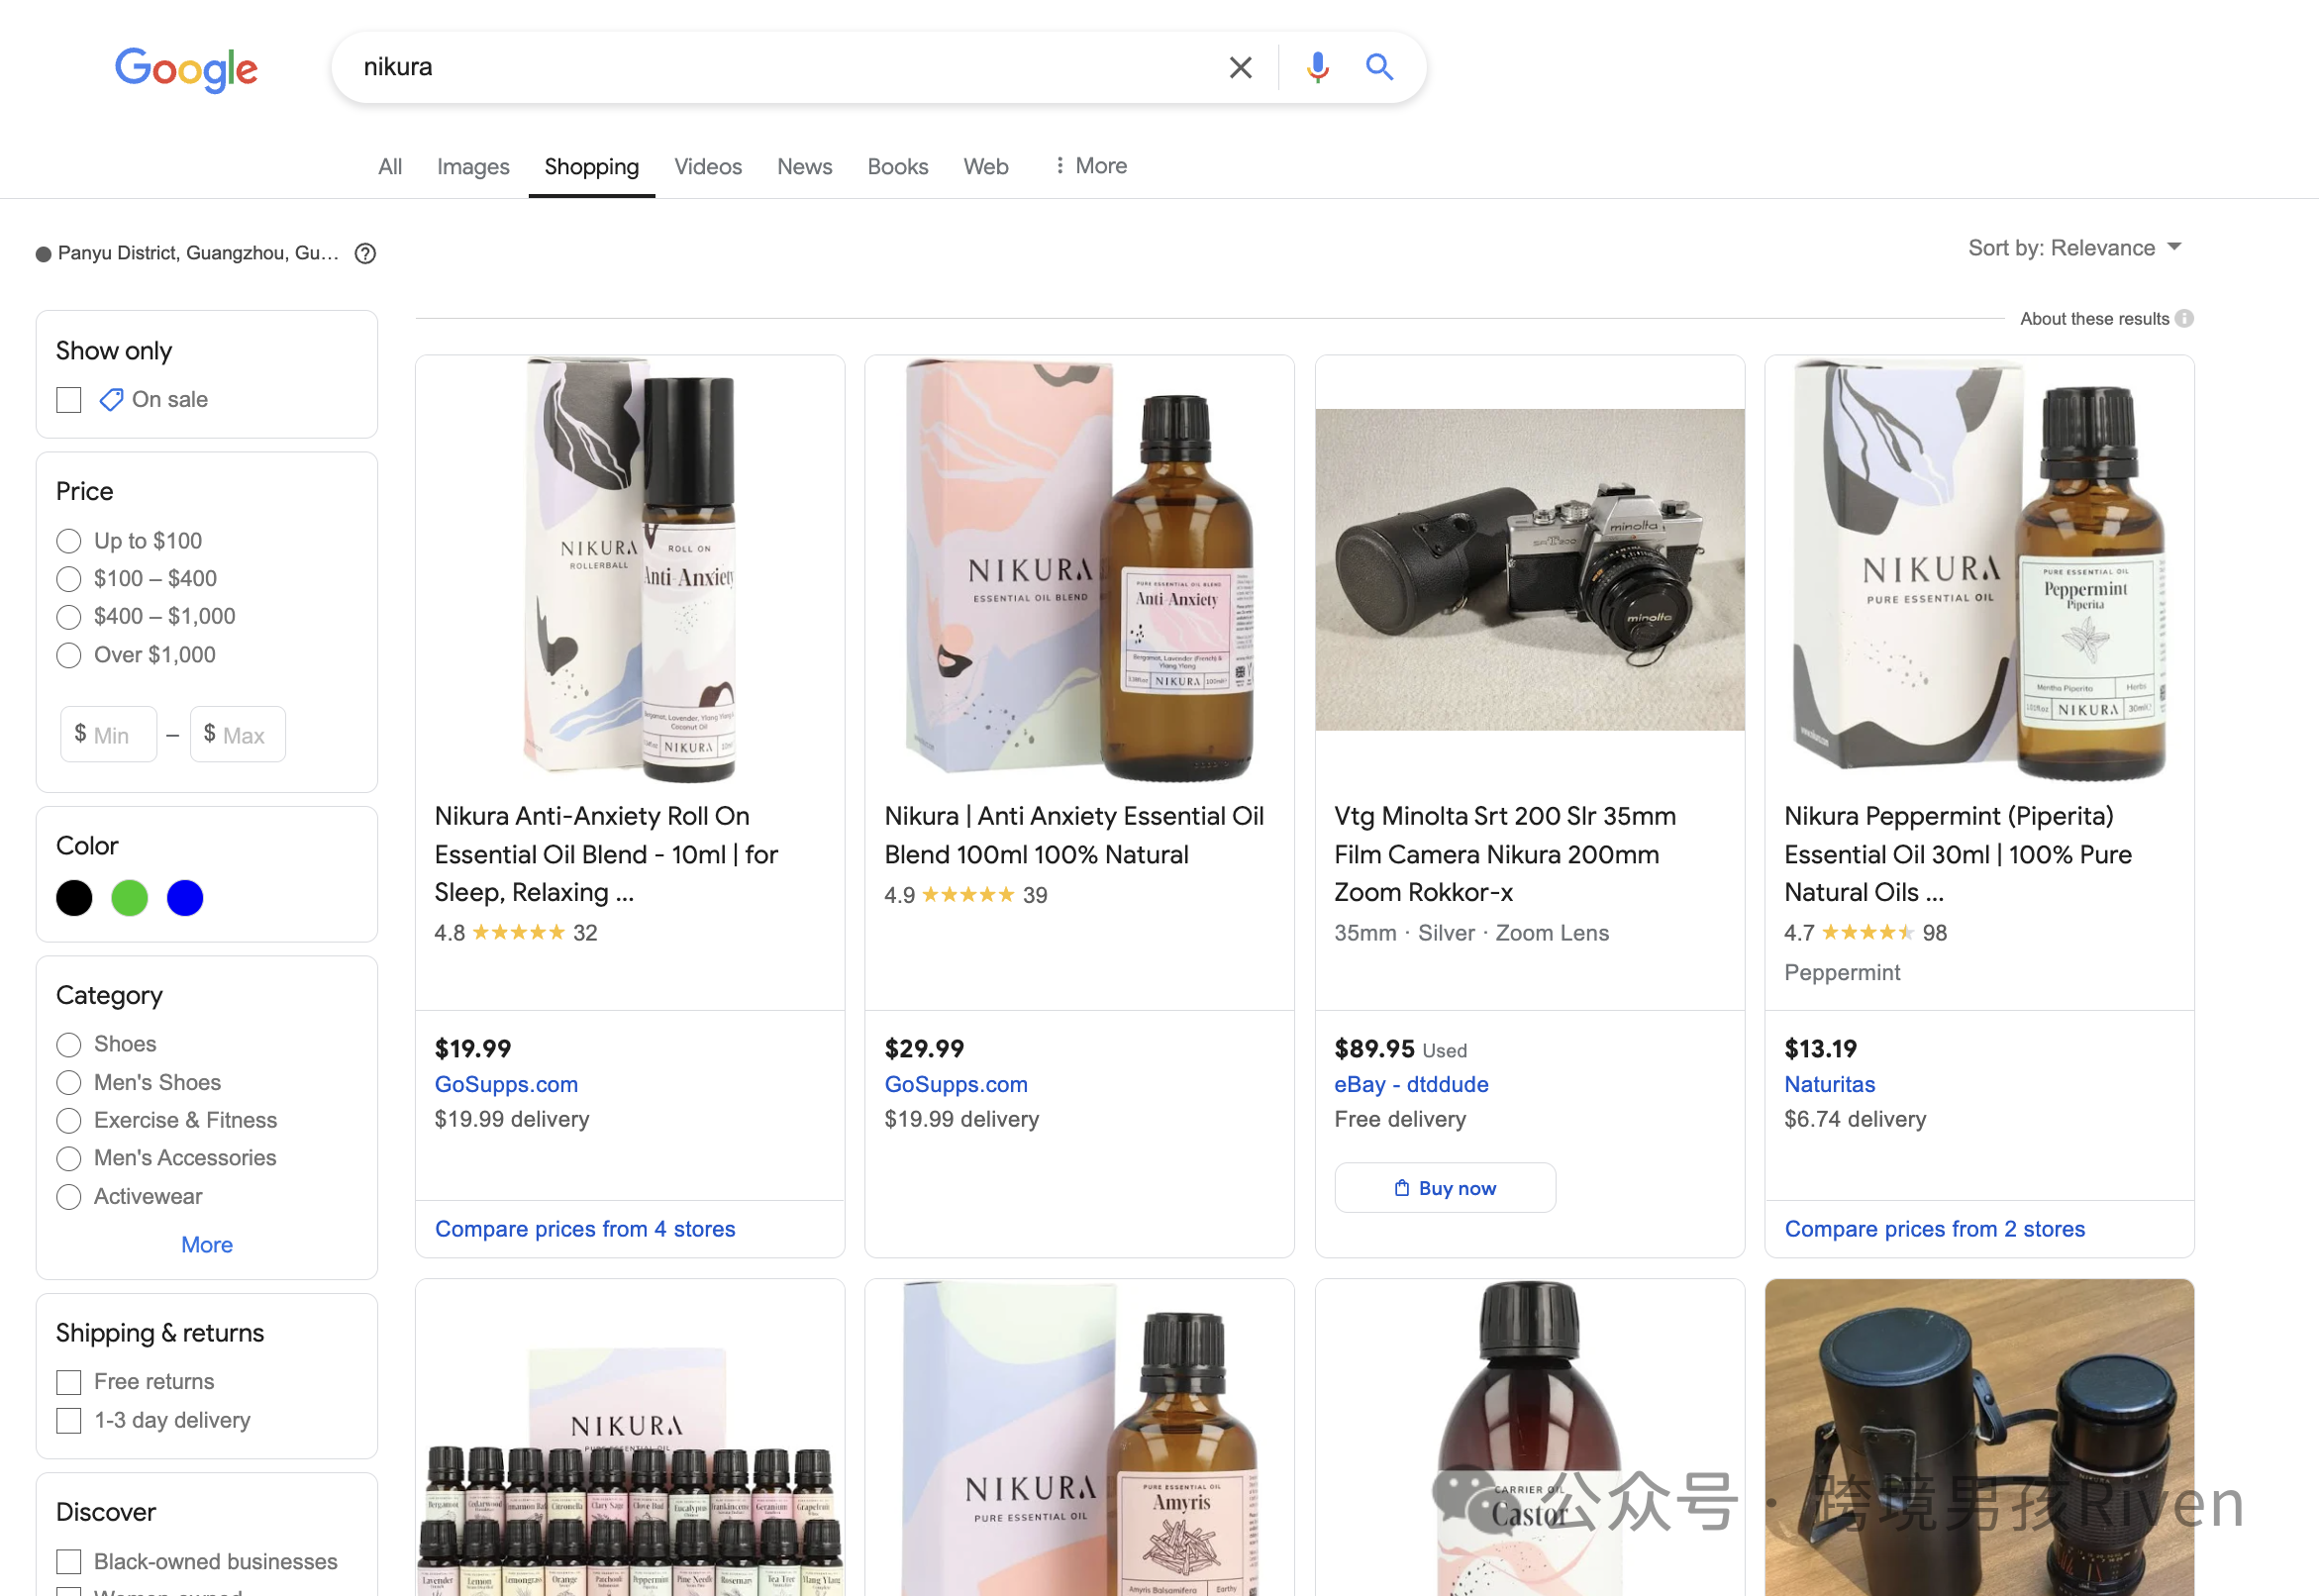Select the Over $1,000 price option
The height and width of the screenshot is (1596, 2319).
click(69, 655)
